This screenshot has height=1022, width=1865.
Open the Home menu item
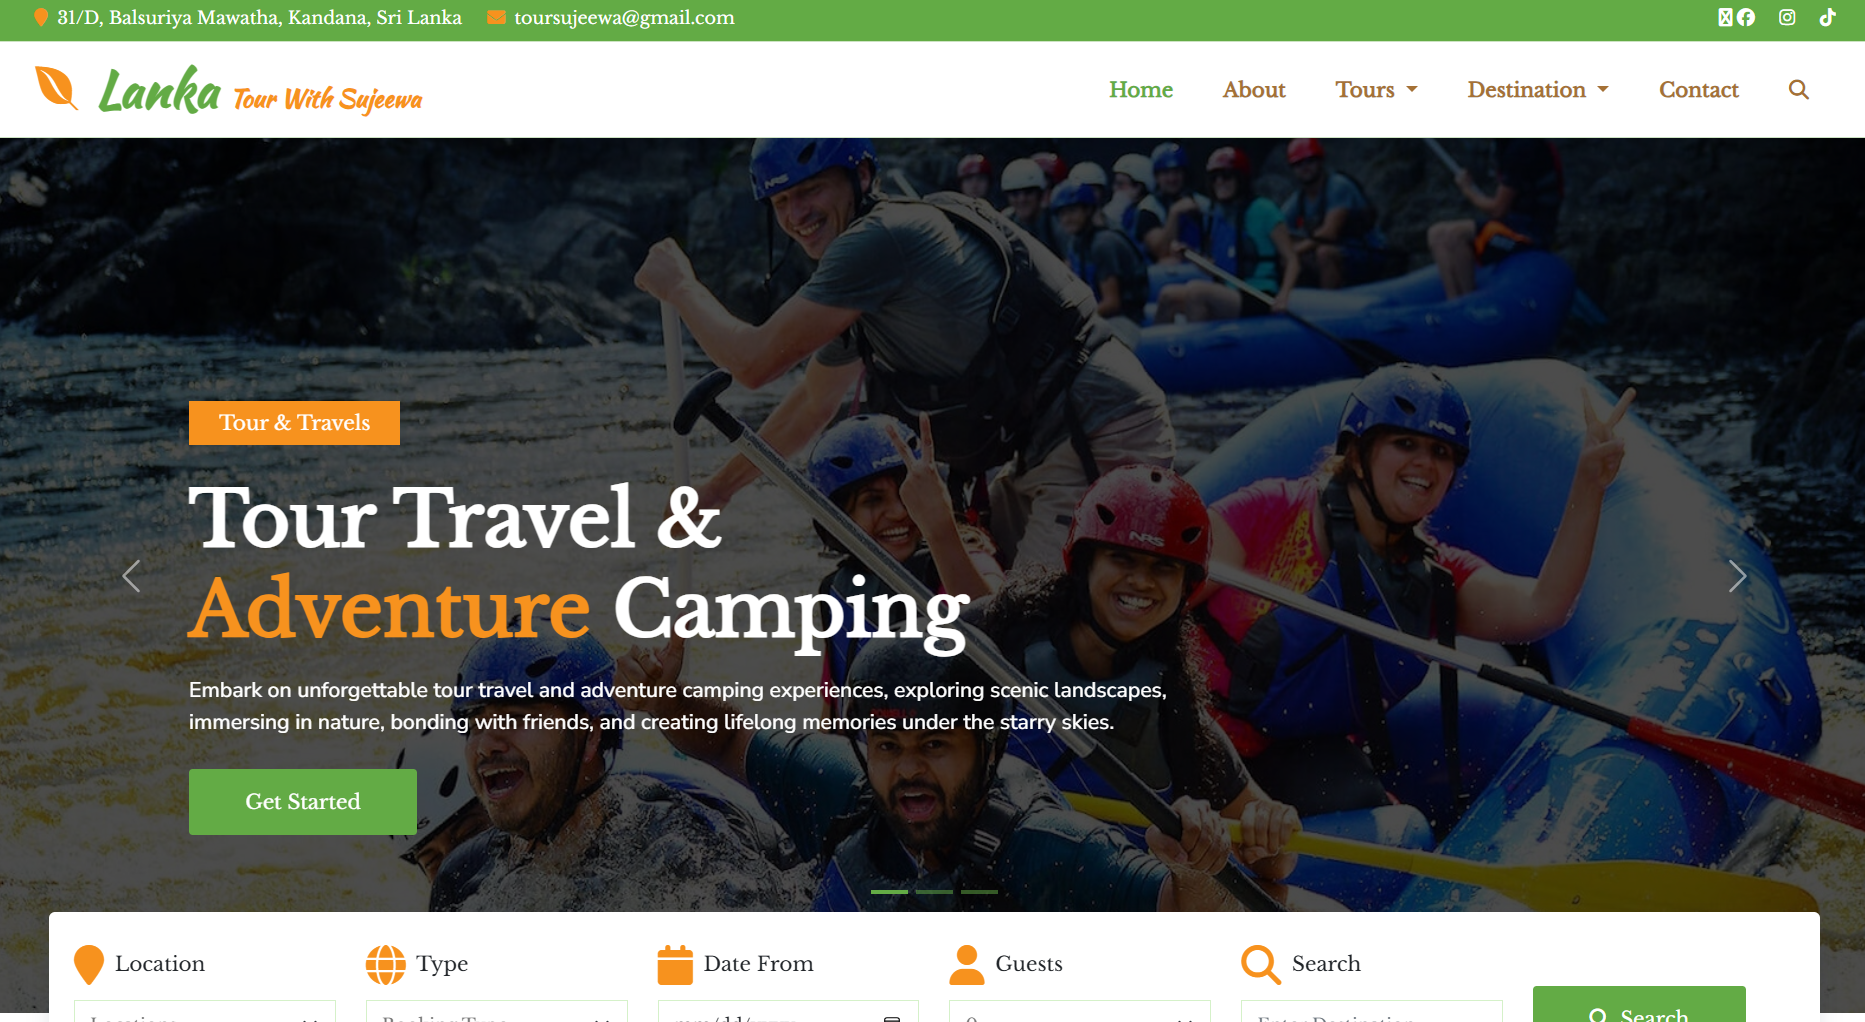(1141, 90)
